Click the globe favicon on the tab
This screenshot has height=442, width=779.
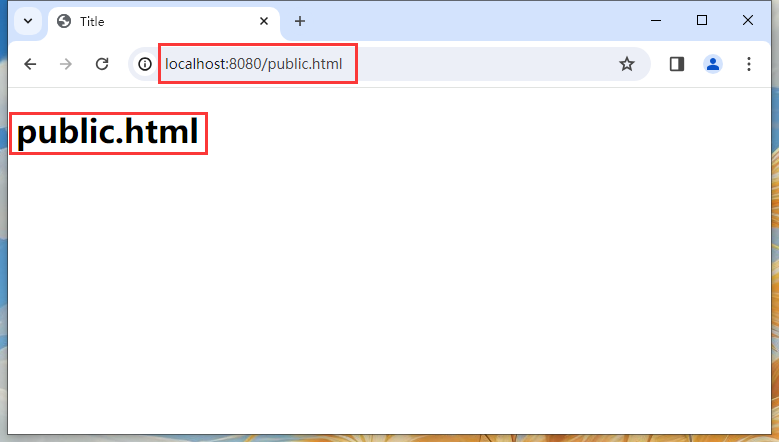tap(64, 21)
